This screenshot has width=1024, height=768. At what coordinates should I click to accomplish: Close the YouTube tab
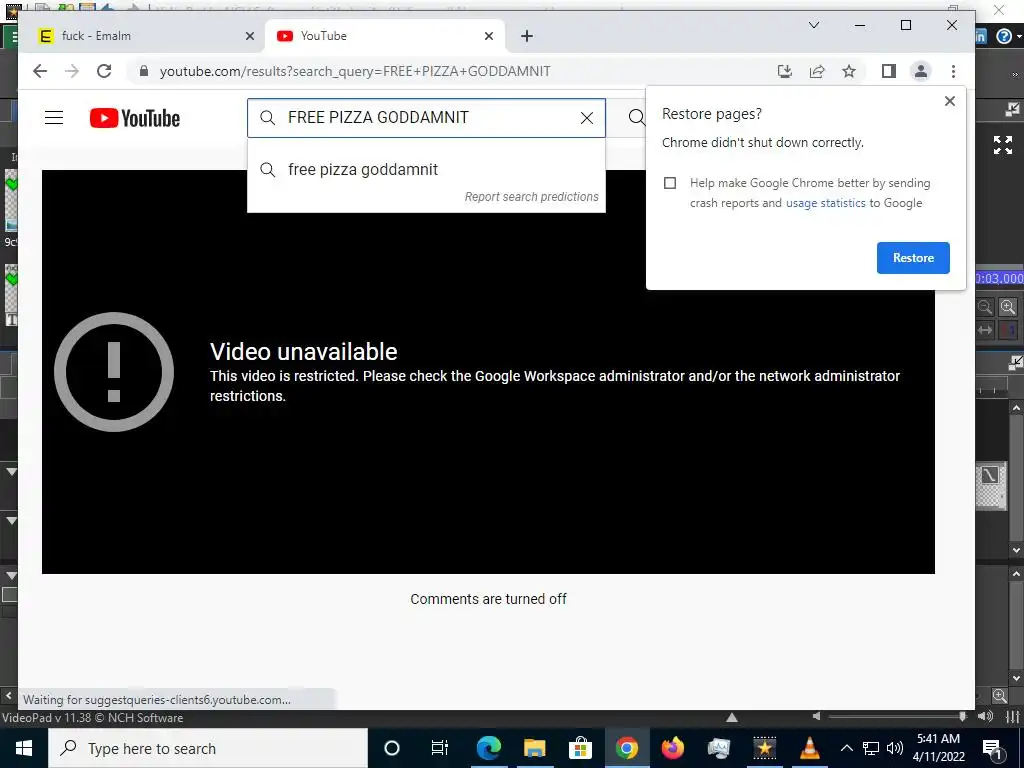coord(488,36)
